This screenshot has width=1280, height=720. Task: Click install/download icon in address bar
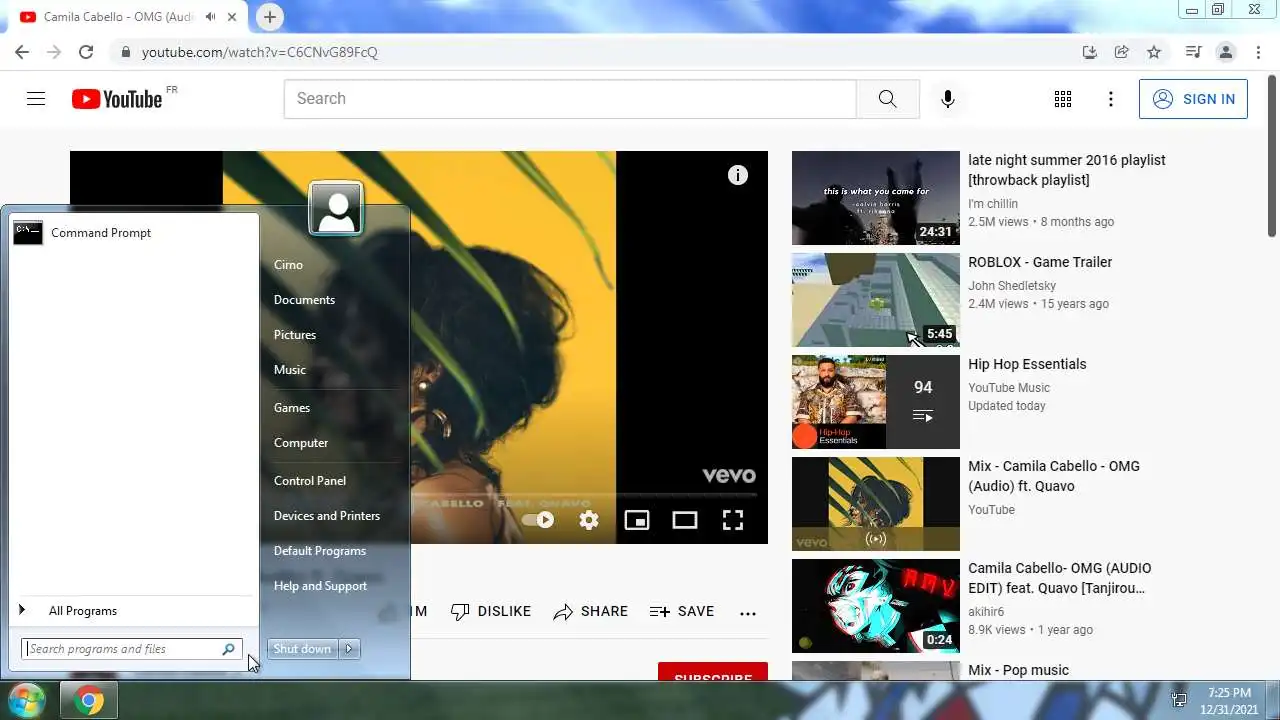(x=1090, y=52)
